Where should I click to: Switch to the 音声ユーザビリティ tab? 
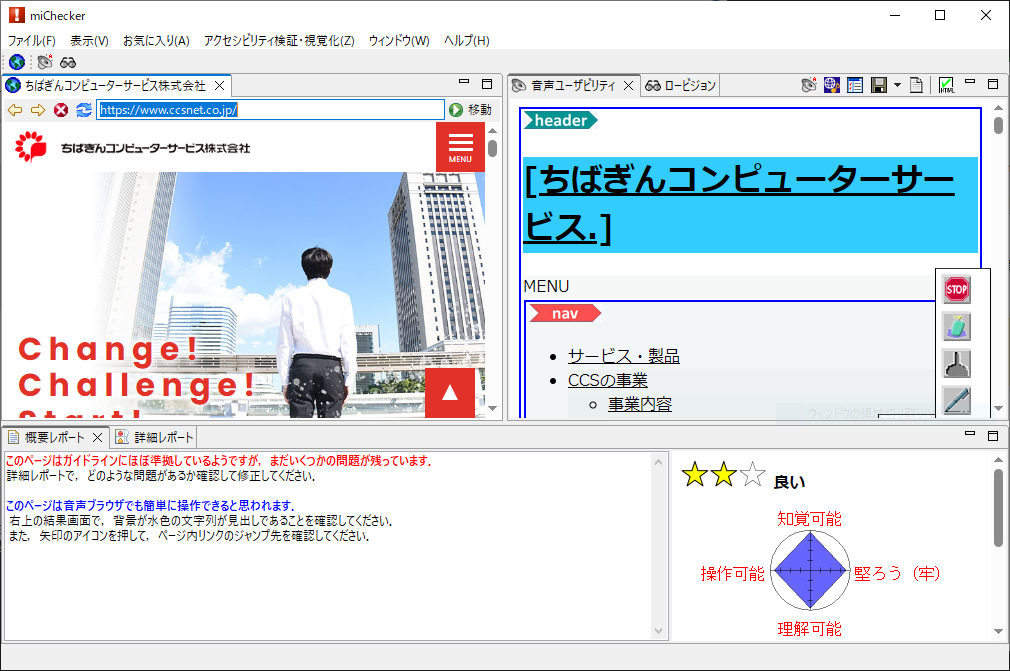pyautogui.click(x=572, y=86)
